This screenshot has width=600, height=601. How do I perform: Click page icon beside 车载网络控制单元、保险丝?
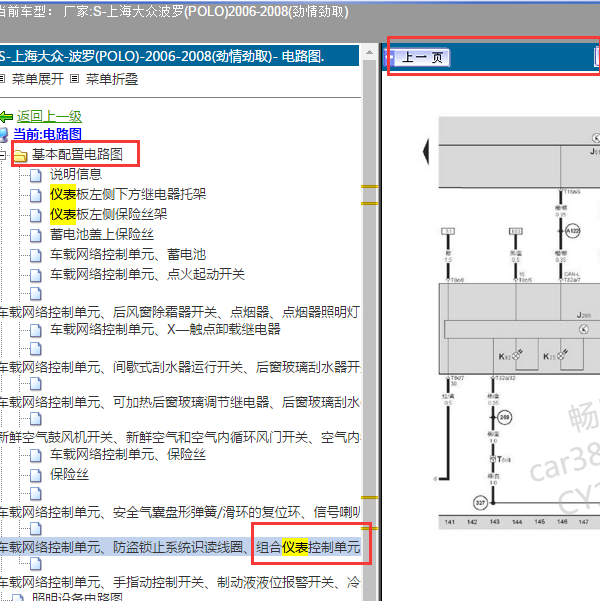pyautogui.click(x=36, y=456)
